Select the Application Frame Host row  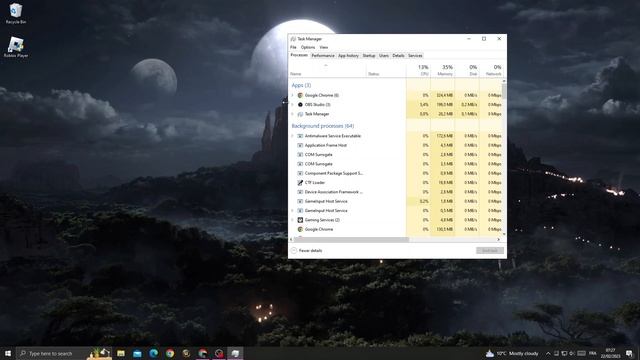point(396,145)
